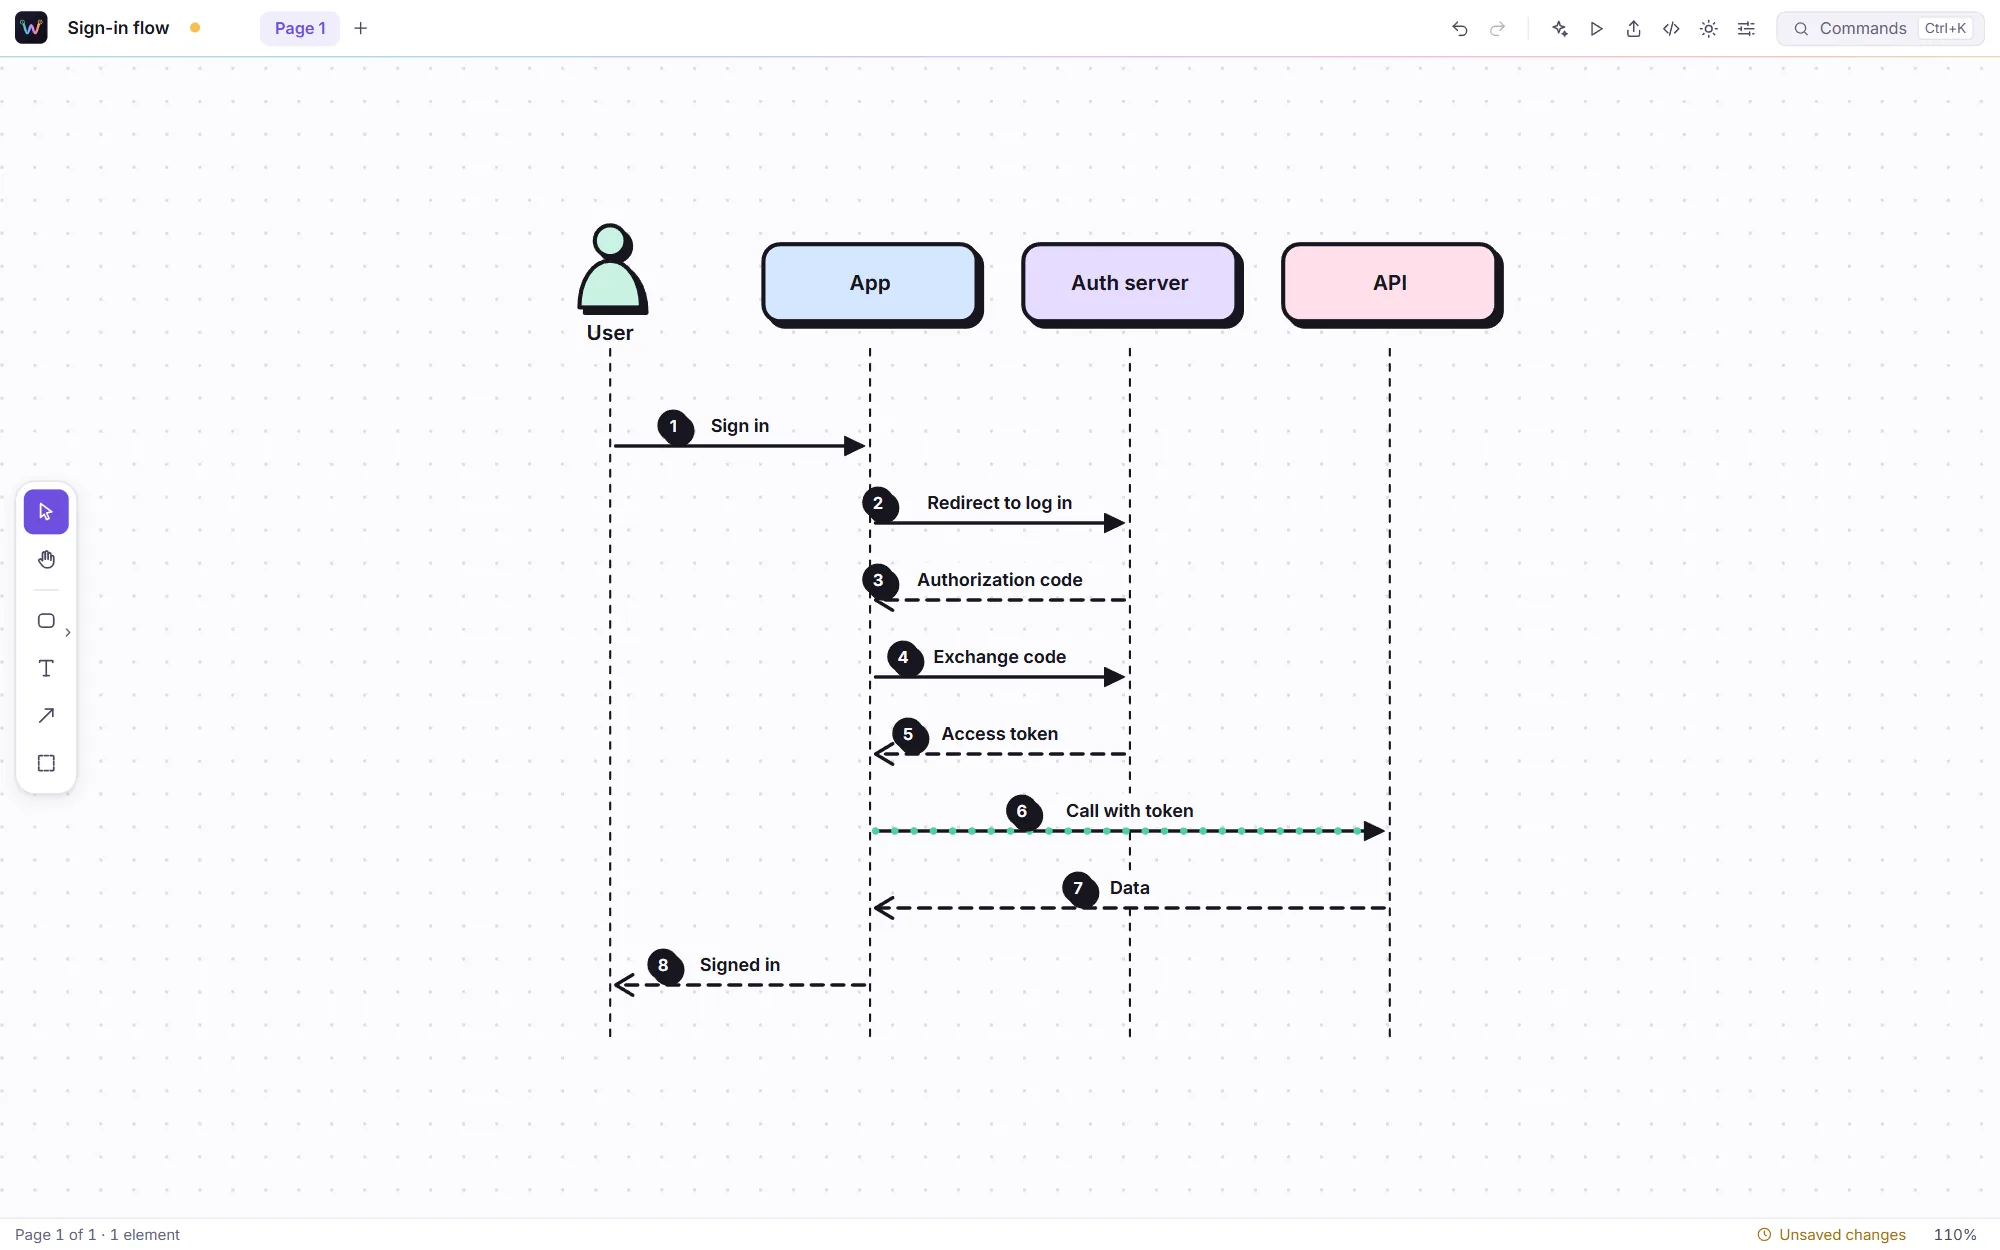The height and width of the screenshot is (1250, 2000).
Task: Click the User actor label
Action: tap(610, 333)
